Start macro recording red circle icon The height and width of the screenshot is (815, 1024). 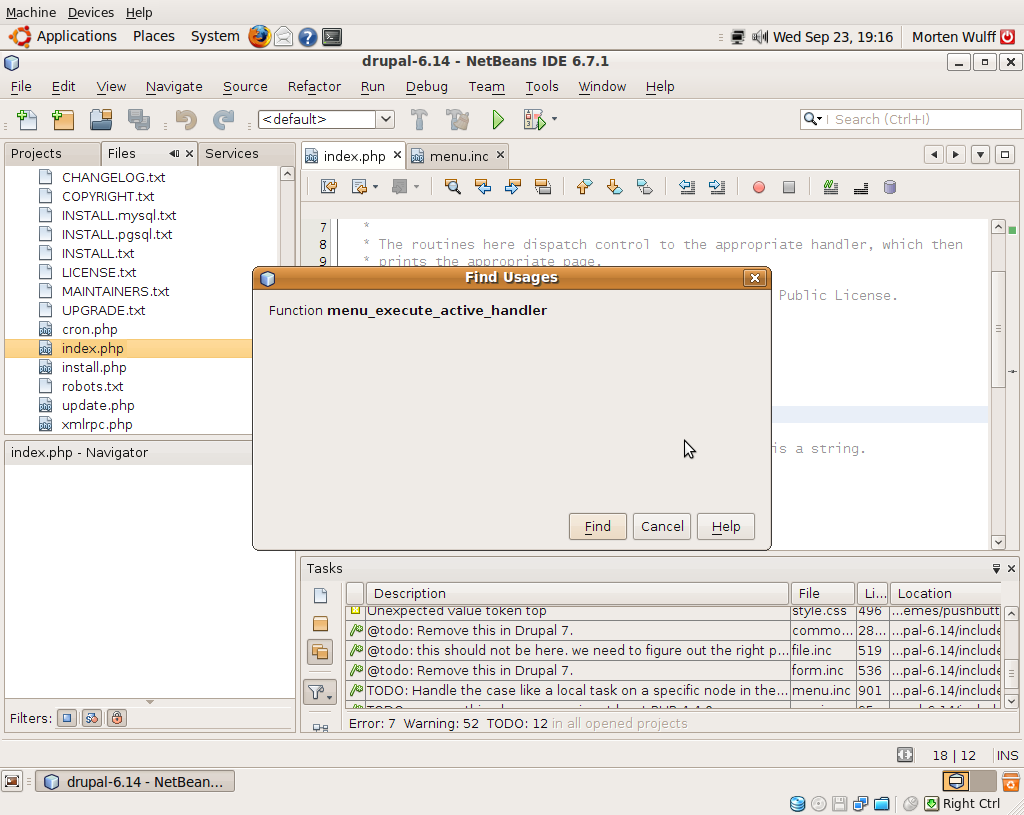click(x=758, y=187)
